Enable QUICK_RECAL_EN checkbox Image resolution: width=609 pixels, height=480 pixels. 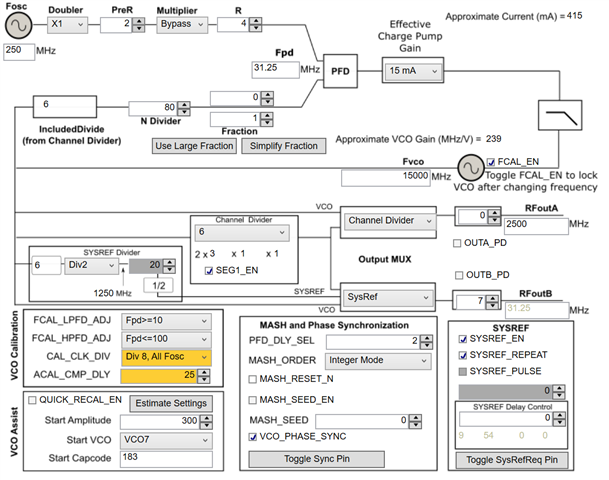click(33, 400)
